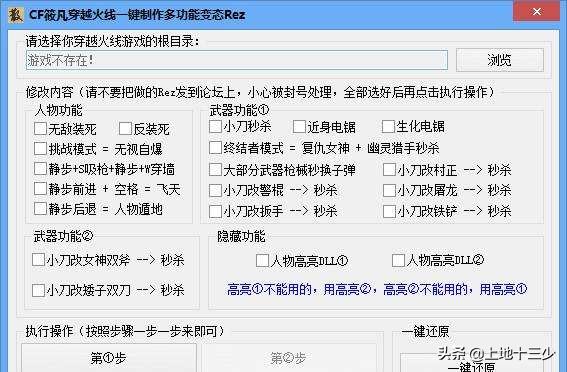Check the 生化电锯 option
The width and height of the screenshot is (567, 372).
click(x=388, y=127)
